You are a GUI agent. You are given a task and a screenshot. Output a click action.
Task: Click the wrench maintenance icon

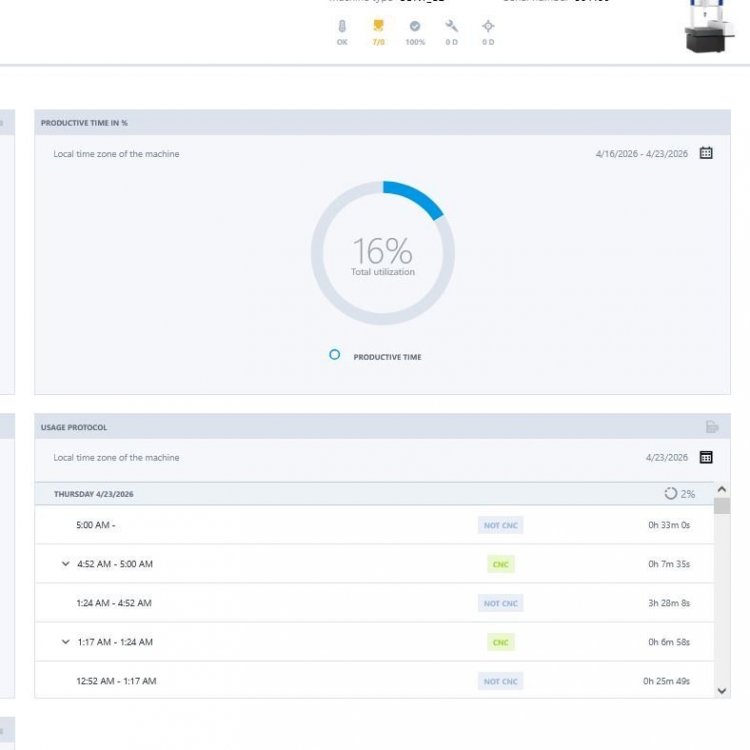452,27
